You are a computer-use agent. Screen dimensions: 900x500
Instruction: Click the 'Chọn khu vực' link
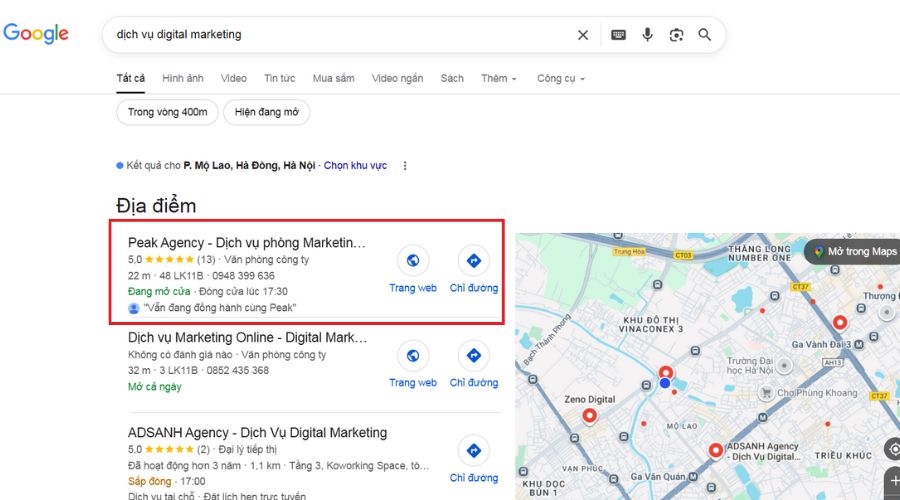355,166
